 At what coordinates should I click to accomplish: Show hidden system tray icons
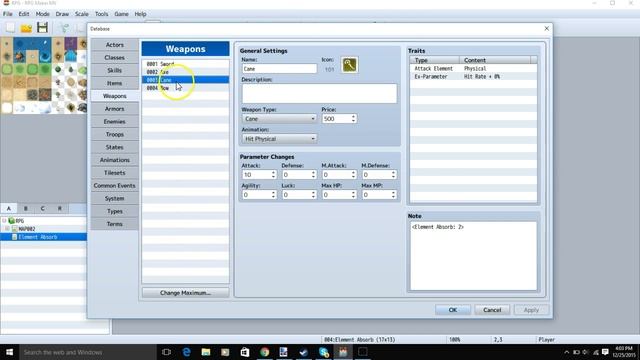click(x=567, y=352)
